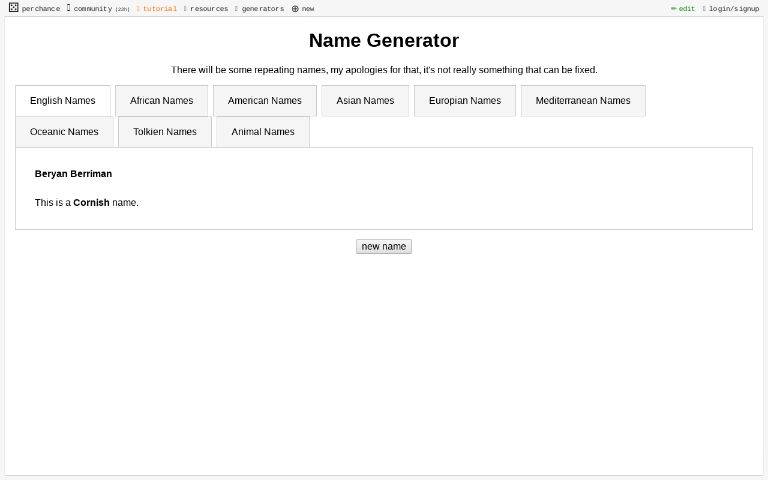Image resolution: width=768 pixels, height=480 pixels.
Task: Switch to the American Names tab
Action: 264,101
